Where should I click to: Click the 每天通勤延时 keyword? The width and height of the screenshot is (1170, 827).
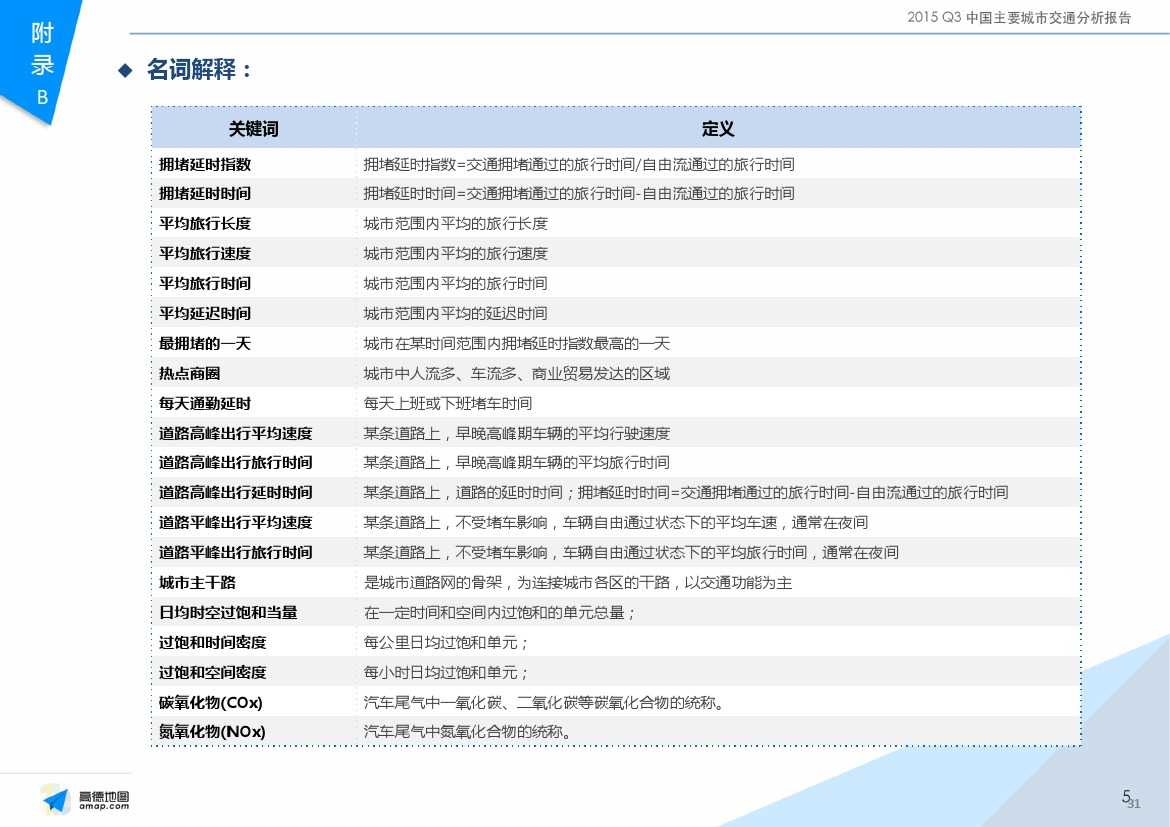pos(205,403)
